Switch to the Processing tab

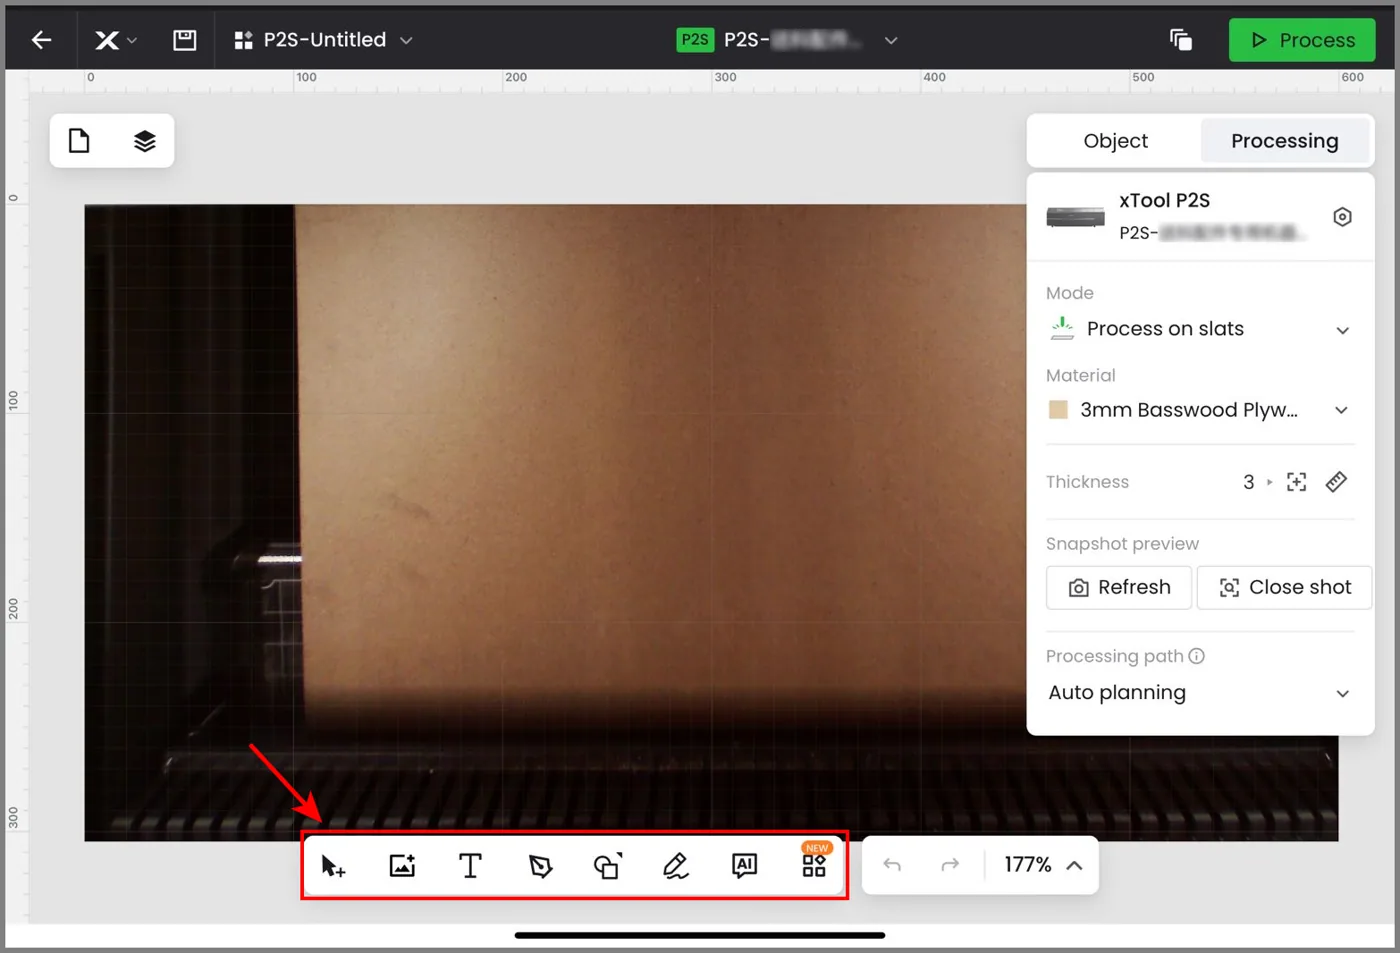pyautogui.click(x=1284, y=141)
